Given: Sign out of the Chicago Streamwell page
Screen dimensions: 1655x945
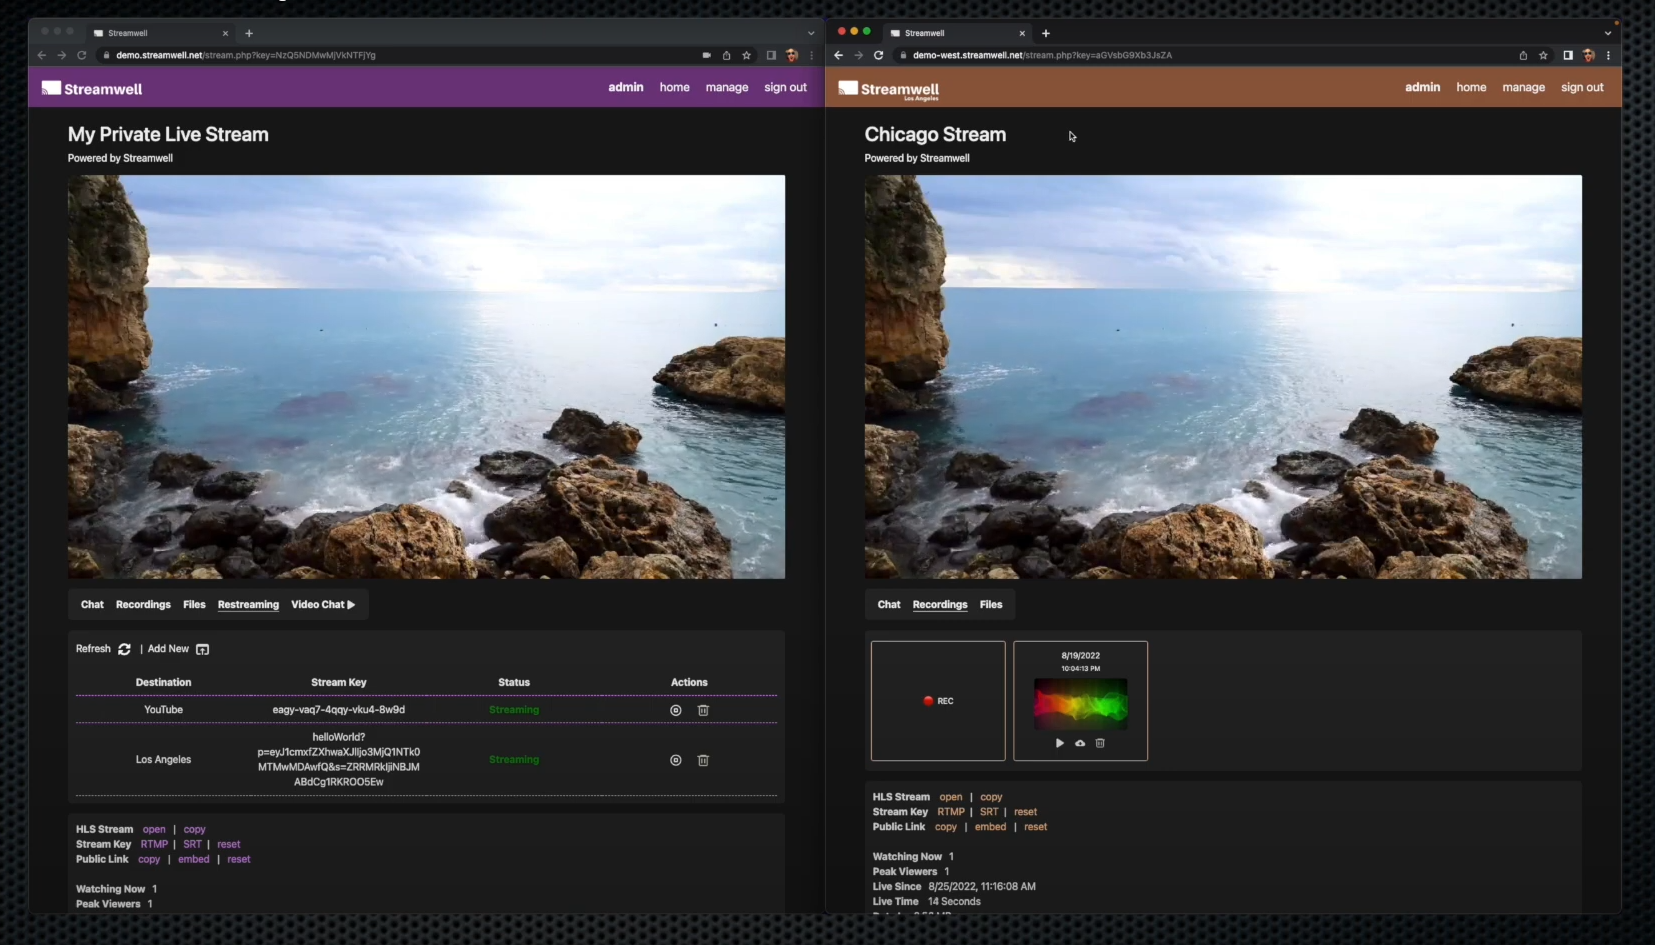Looking at the screenshot, I should click(x=1581, y=88).
